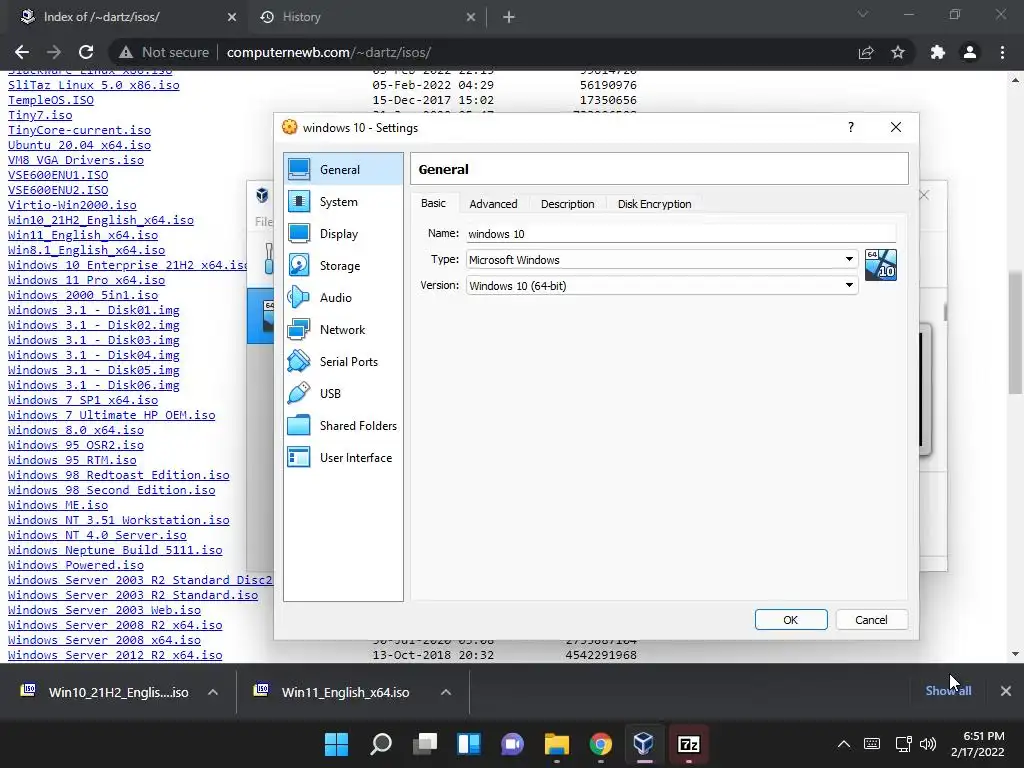Open the Audio settings category
Viewport: 1024px width, 768px height.
pyautogui.click(x=344, y=298)
